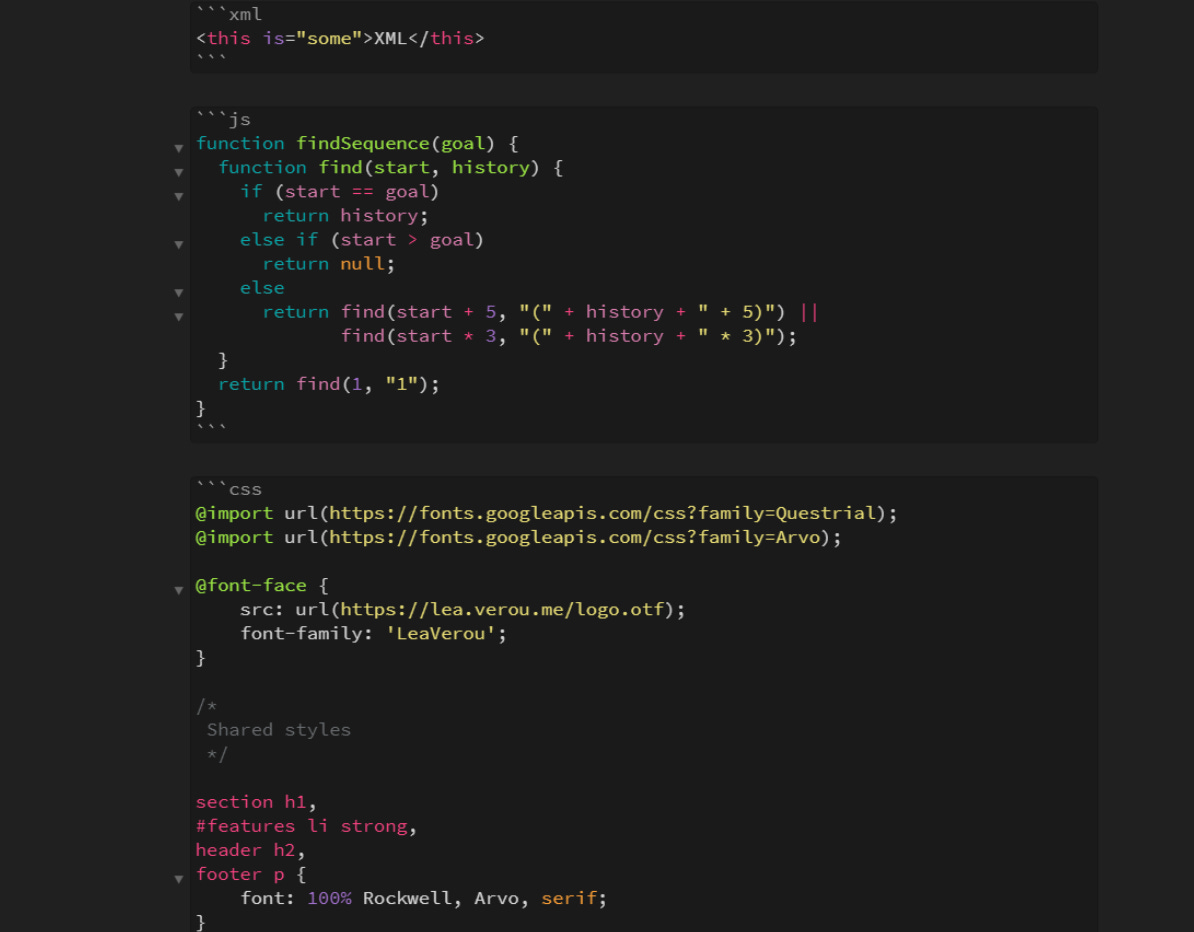Collapse the @font-face block fold arrow
The width and height of the screenshot is (1194, 932).
[179, 591]
